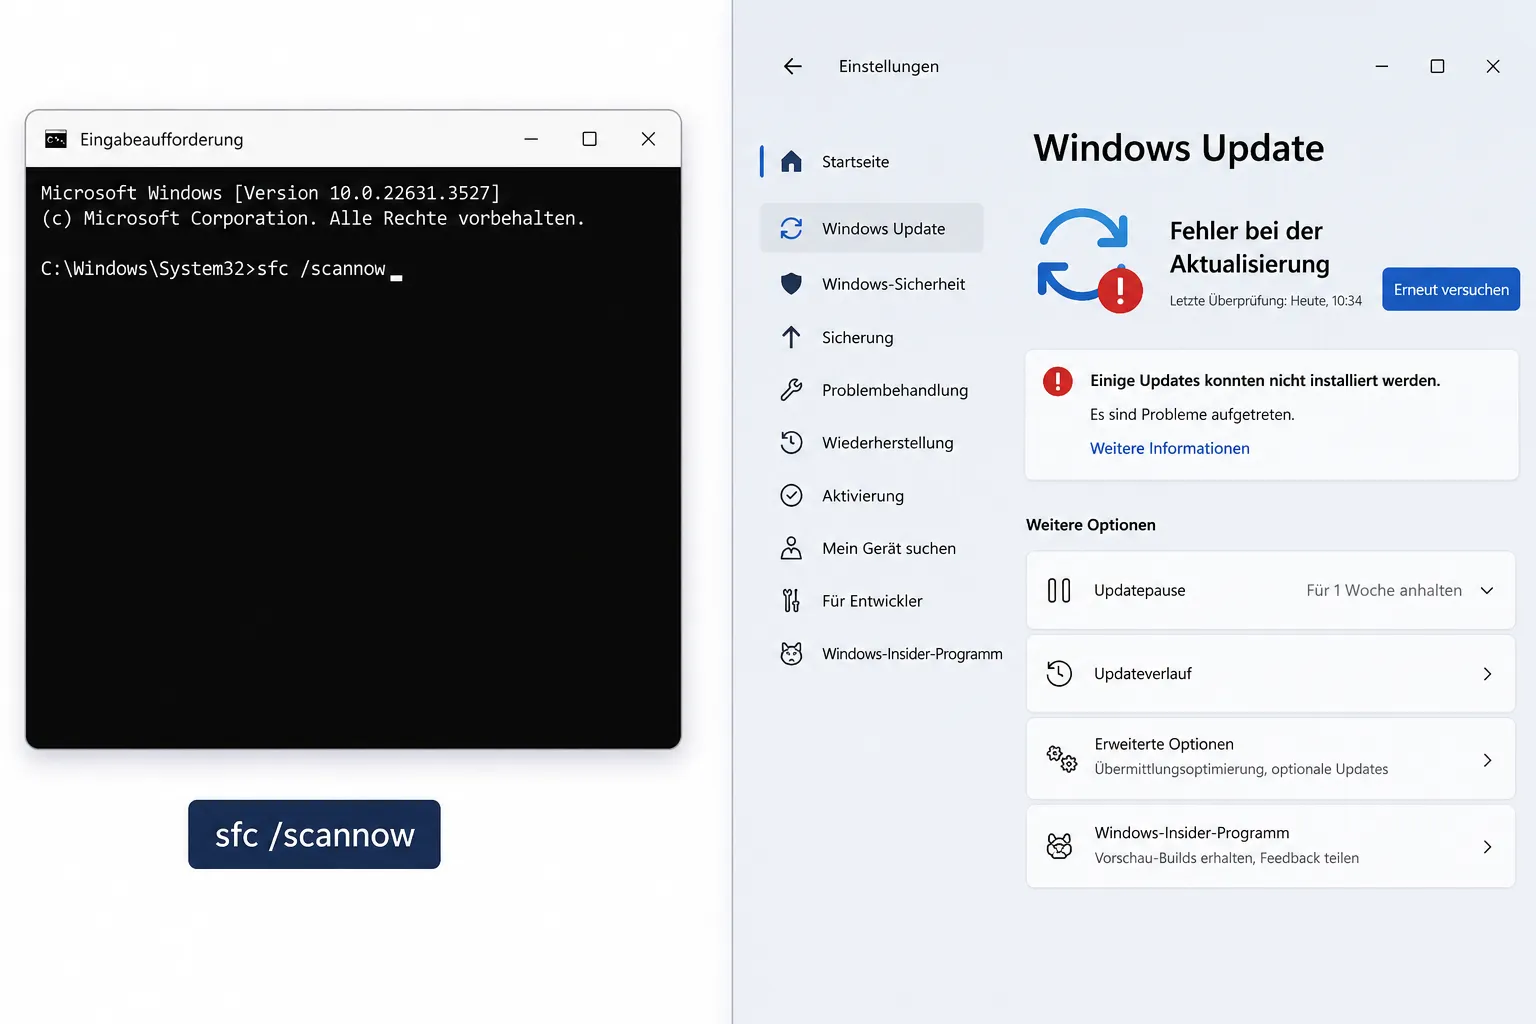
Task: Click the Für Entwickler tools icon
Action: (791, 601)
